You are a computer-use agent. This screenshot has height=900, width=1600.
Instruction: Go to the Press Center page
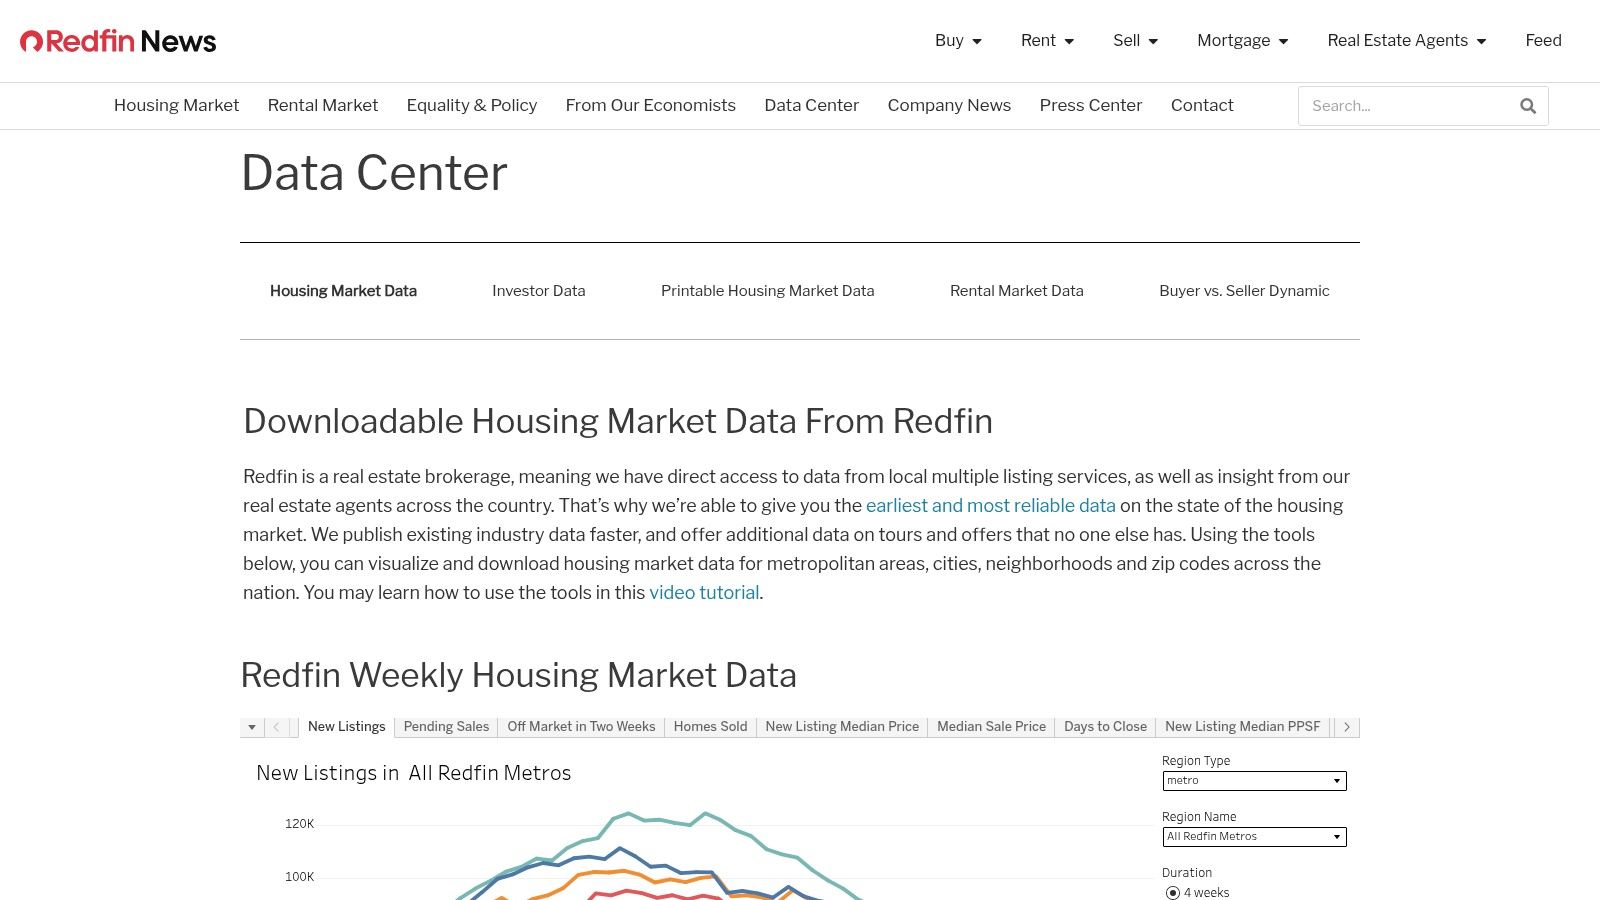(1090, 105)
